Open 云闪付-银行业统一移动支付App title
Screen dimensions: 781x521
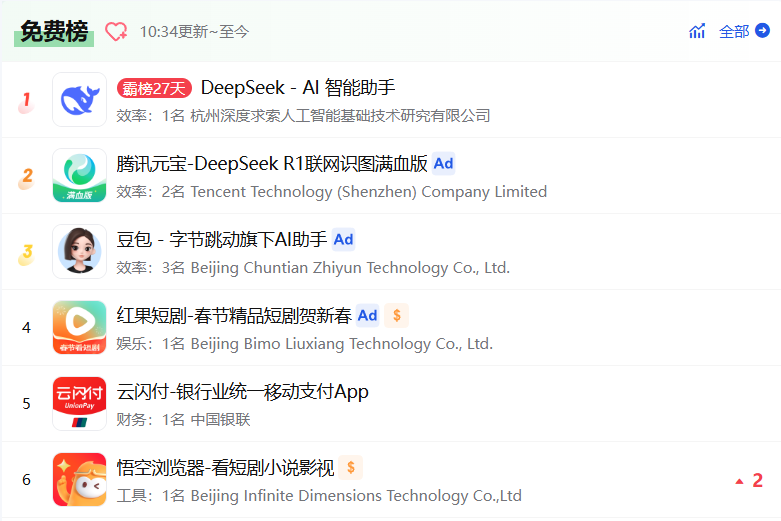coord(243,392)
